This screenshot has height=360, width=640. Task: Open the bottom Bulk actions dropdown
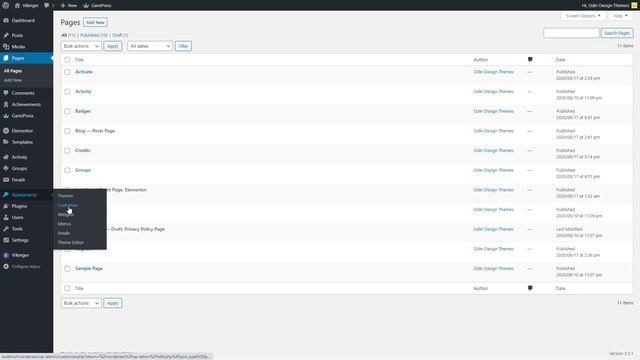[81, 303]
